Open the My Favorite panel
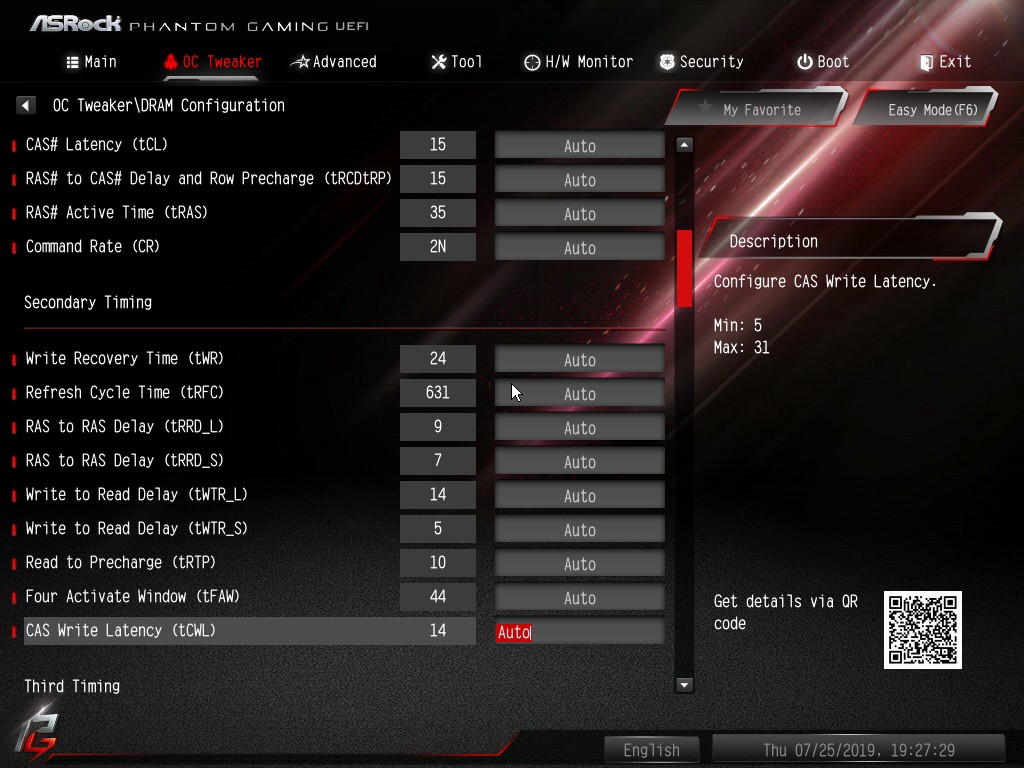This screenshot has width=1024, height=768. [x=758, y=109]
